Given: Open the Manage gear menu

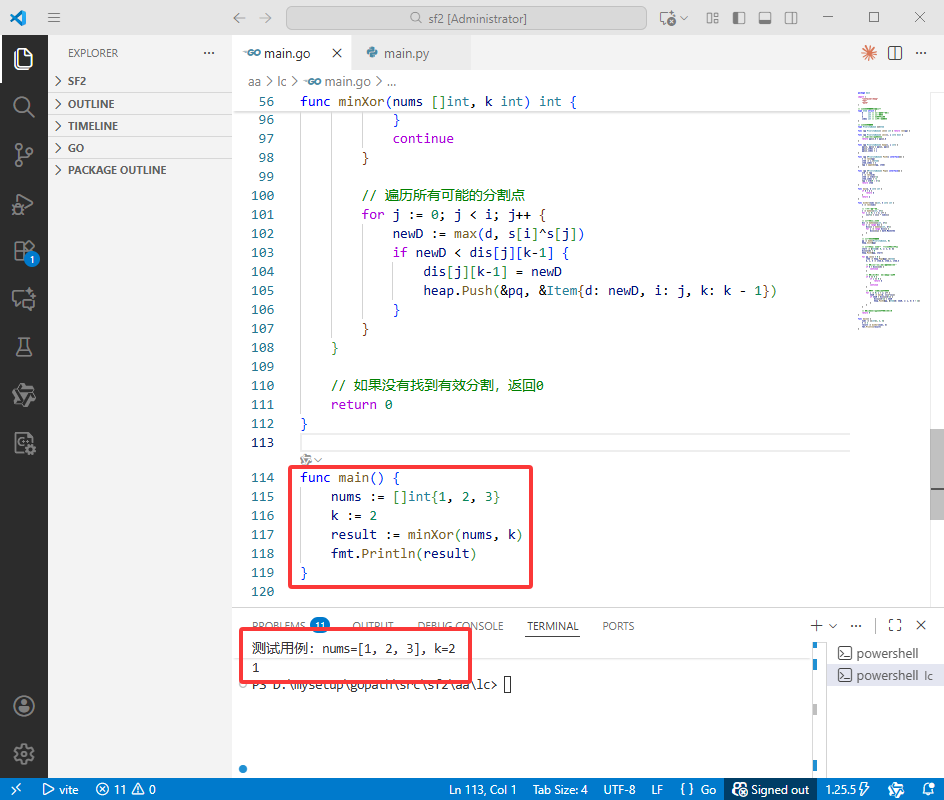Looking at the screenshot, I should (x=23, y=754).
